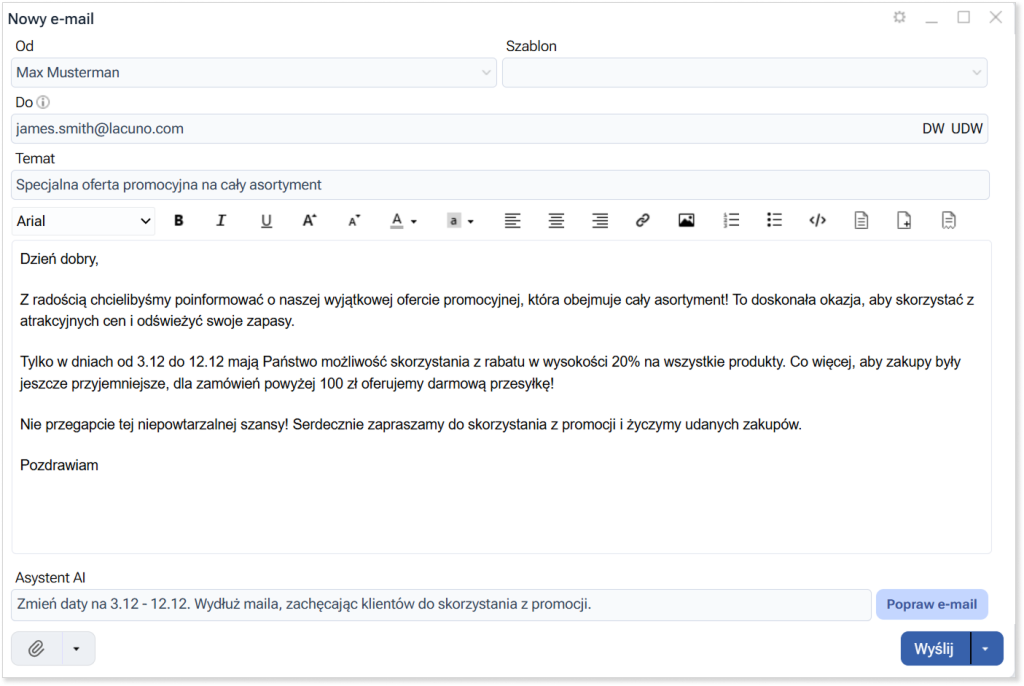Screen dimensions: 1024x686
Task: Expand the Szablon template dropdown
Action: (x=744, y=73)
